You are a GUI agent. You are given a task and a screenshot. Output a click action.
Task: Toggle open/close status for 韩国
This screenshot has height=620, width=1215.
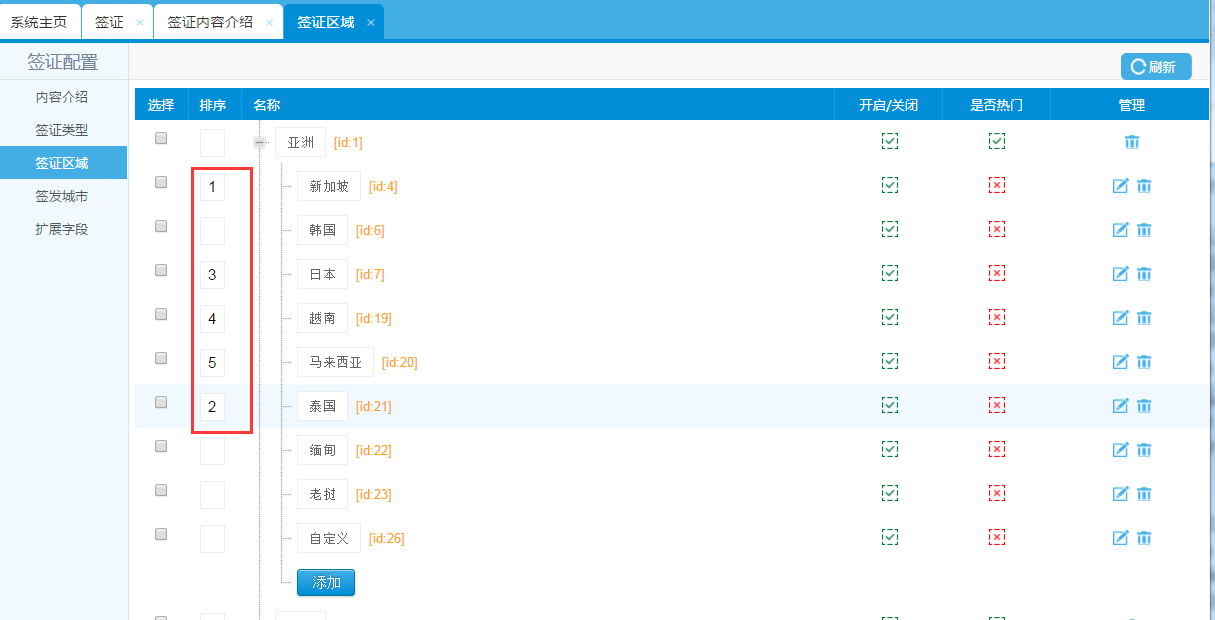pyautogui.click(x=890, y=229)
